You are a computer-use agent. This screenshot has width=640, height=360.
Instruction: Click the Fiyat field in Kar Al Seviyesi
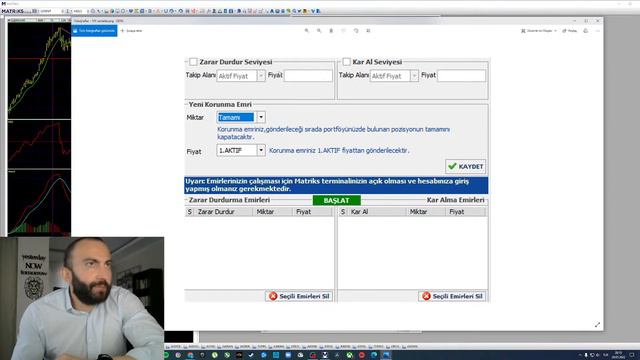coord(461,76)
